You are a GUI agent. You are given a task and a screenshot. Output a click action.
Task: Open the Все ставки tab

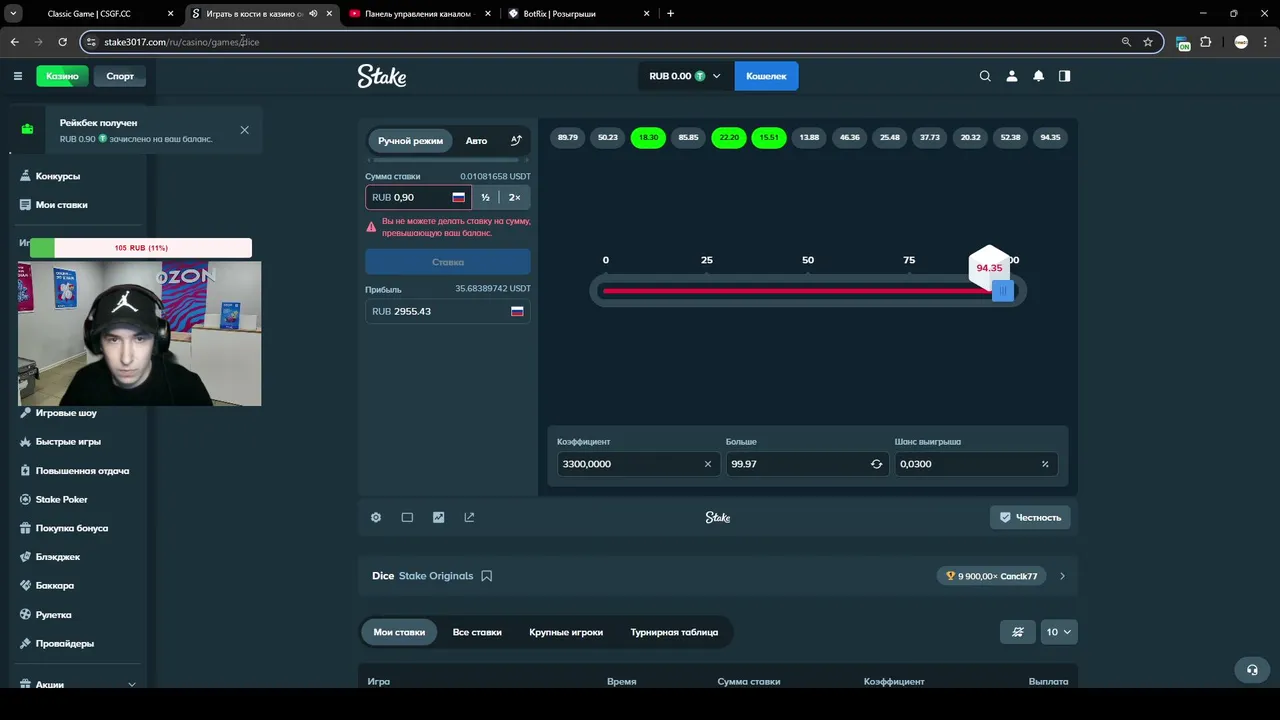click(x=477, y=632)
